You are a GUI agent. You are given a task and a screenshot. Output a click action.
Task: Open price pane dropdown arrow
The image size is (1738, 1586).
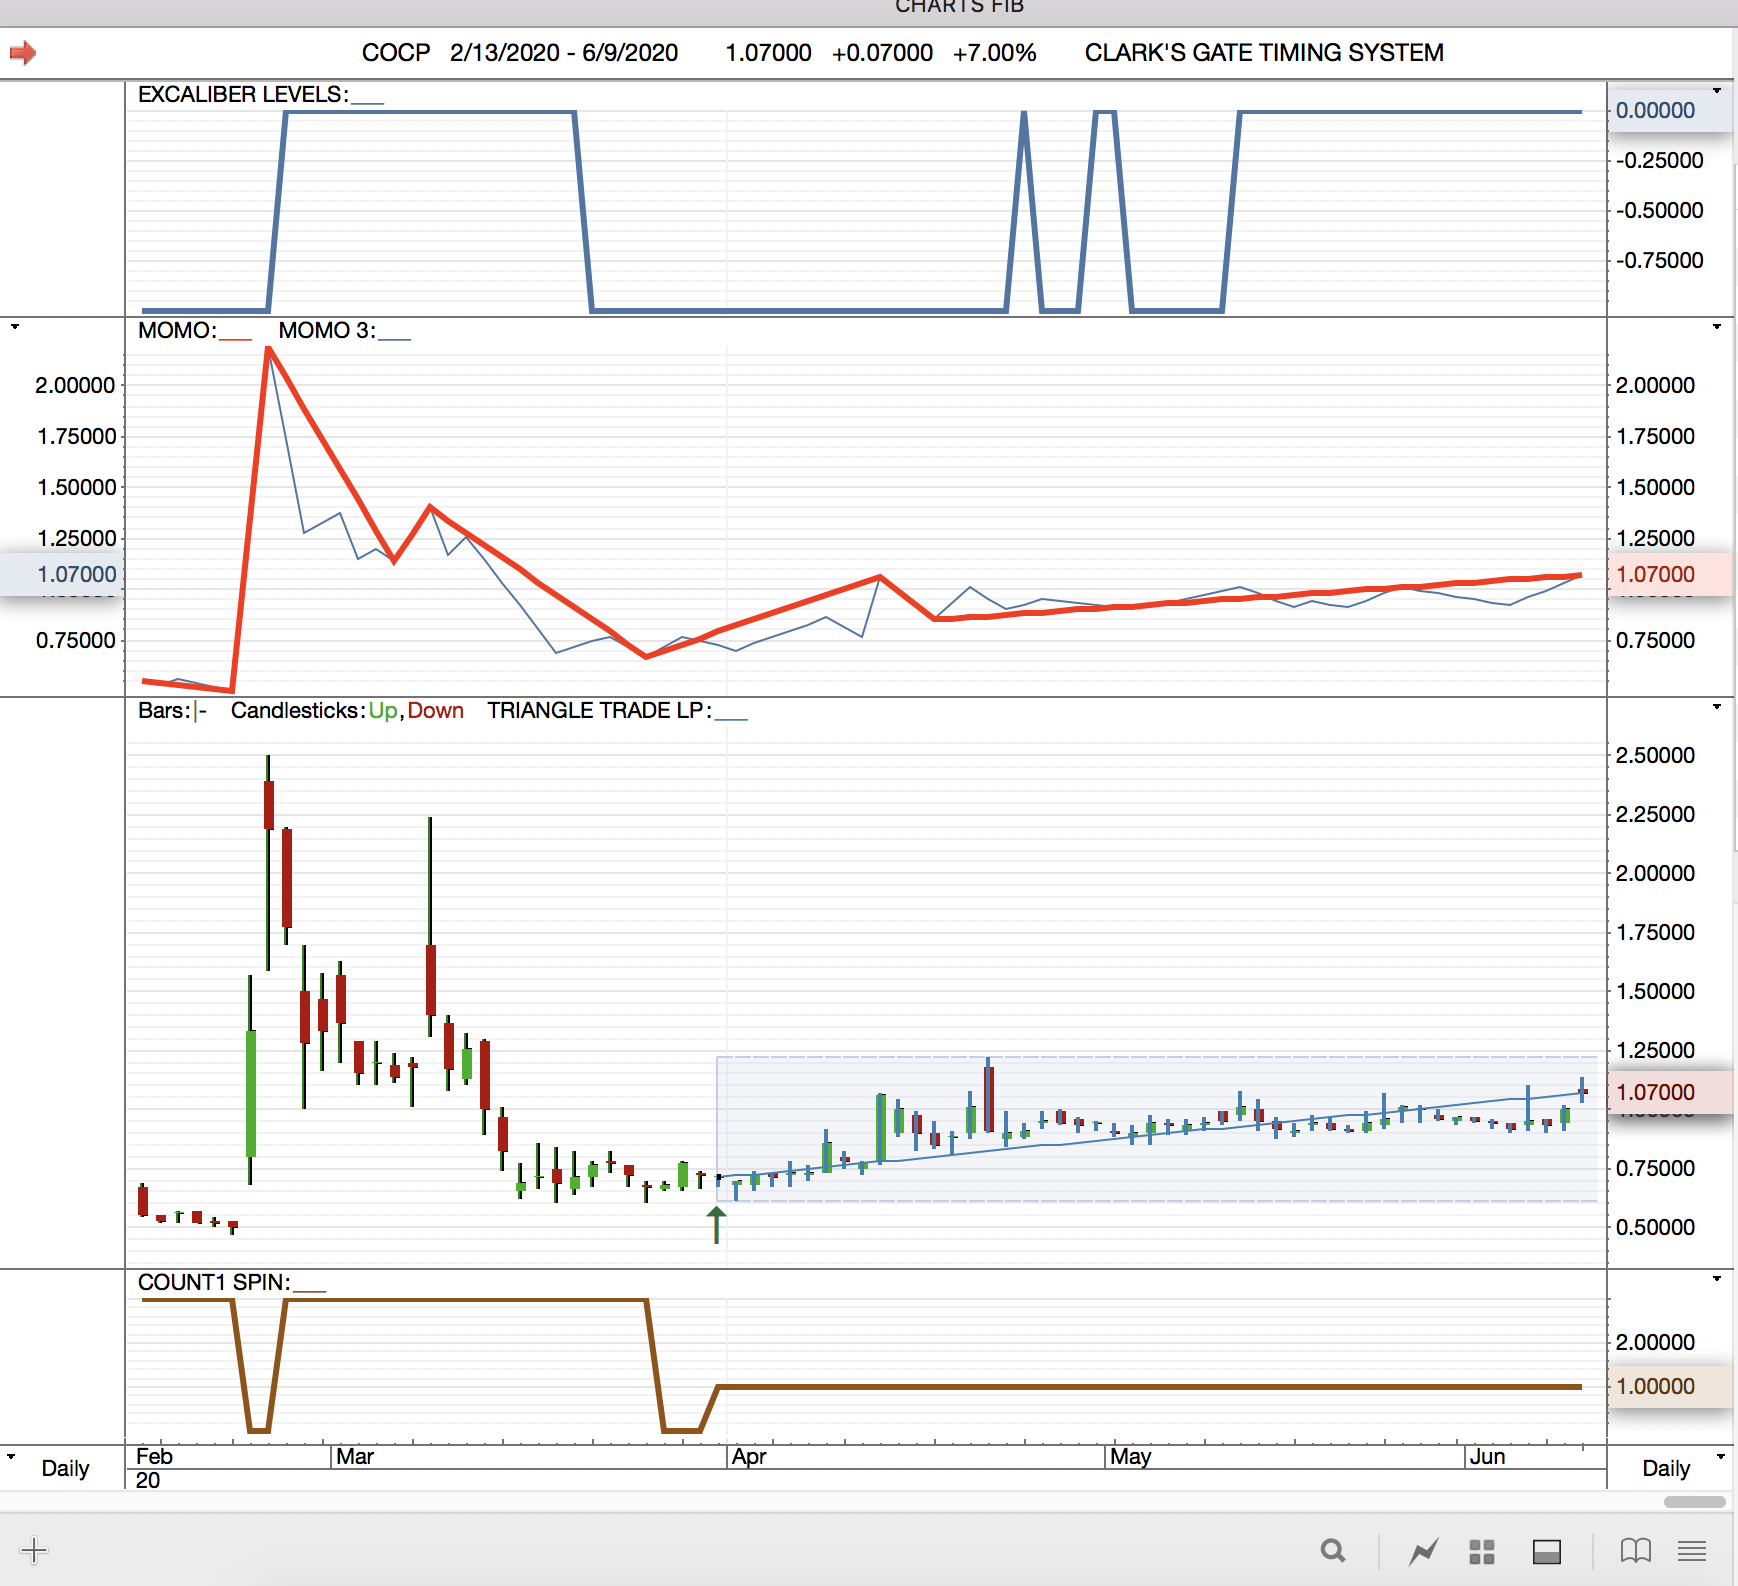tap(1717, 707)
